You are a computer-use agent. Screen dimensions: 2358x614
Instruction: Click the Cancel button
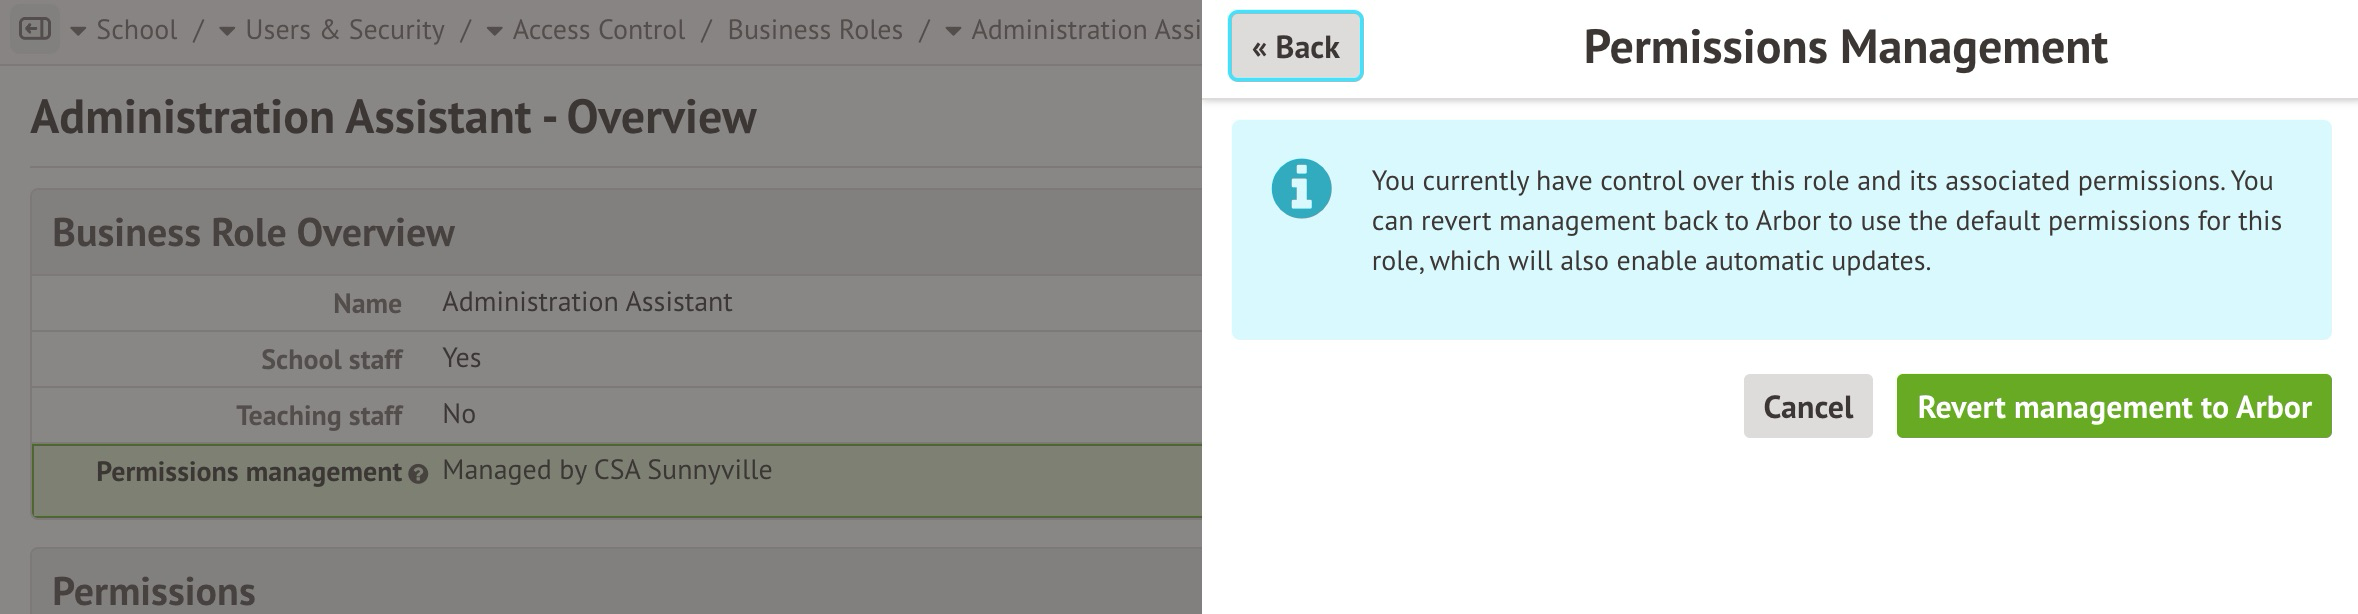[1807, 406]
